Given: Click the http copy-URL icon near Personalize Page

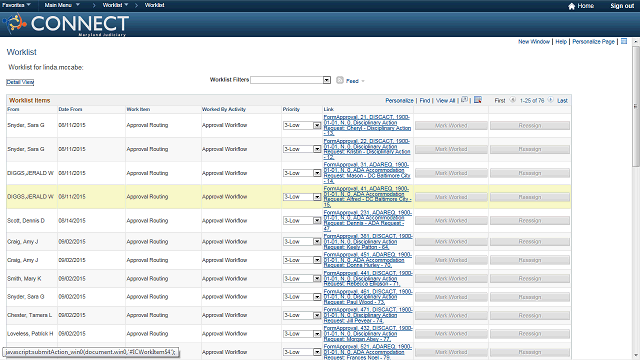Looking at the screenshot, I should (x=624, y=41).
